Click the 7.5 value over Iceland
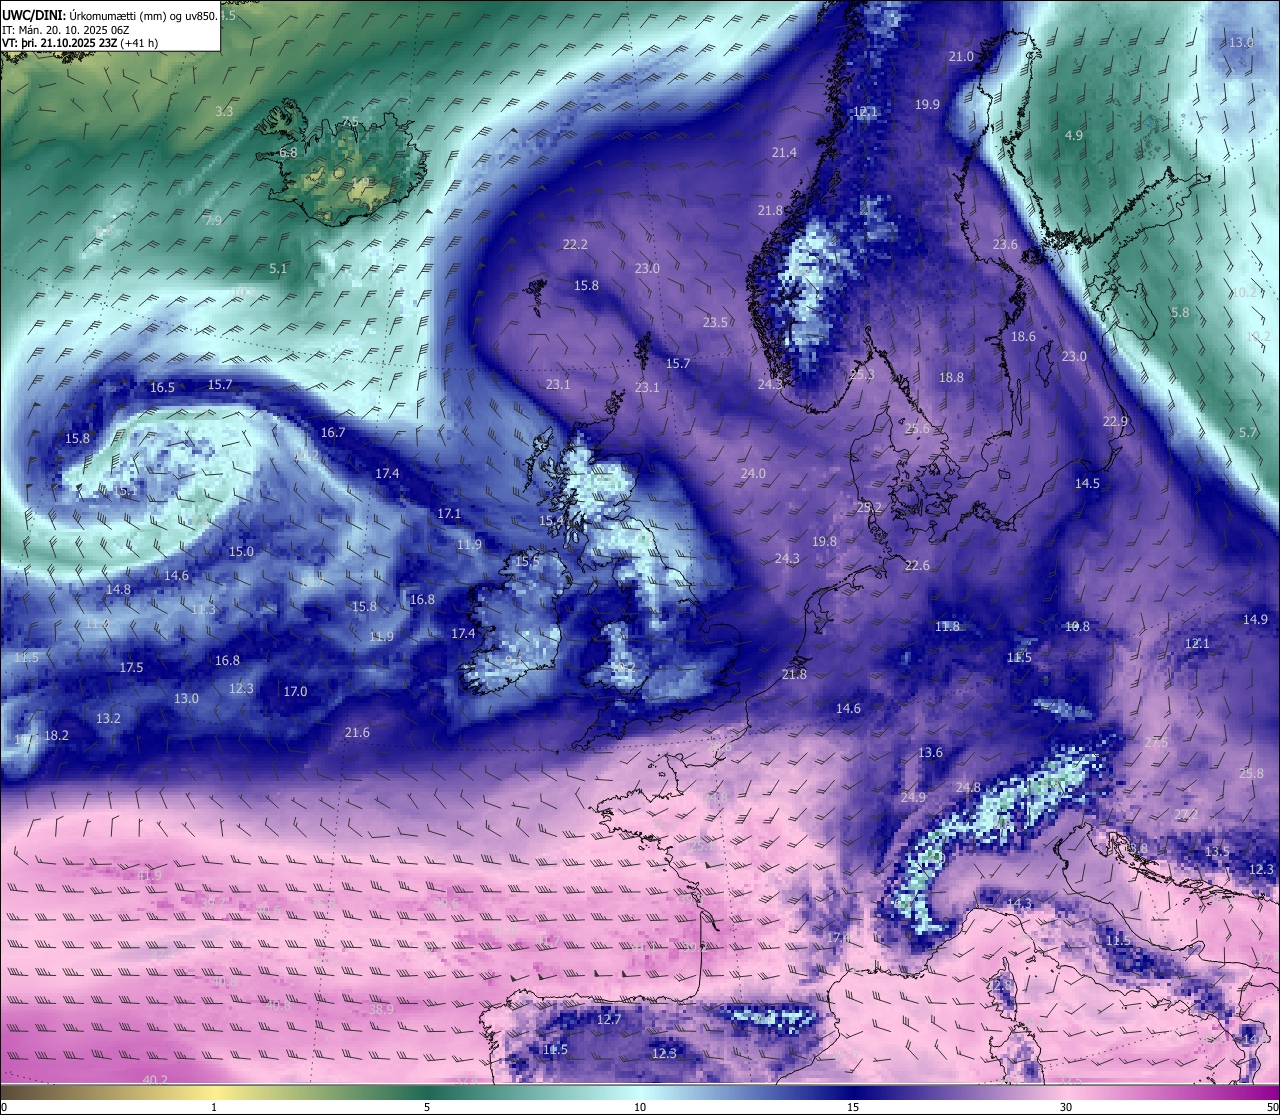 (350, 121)
